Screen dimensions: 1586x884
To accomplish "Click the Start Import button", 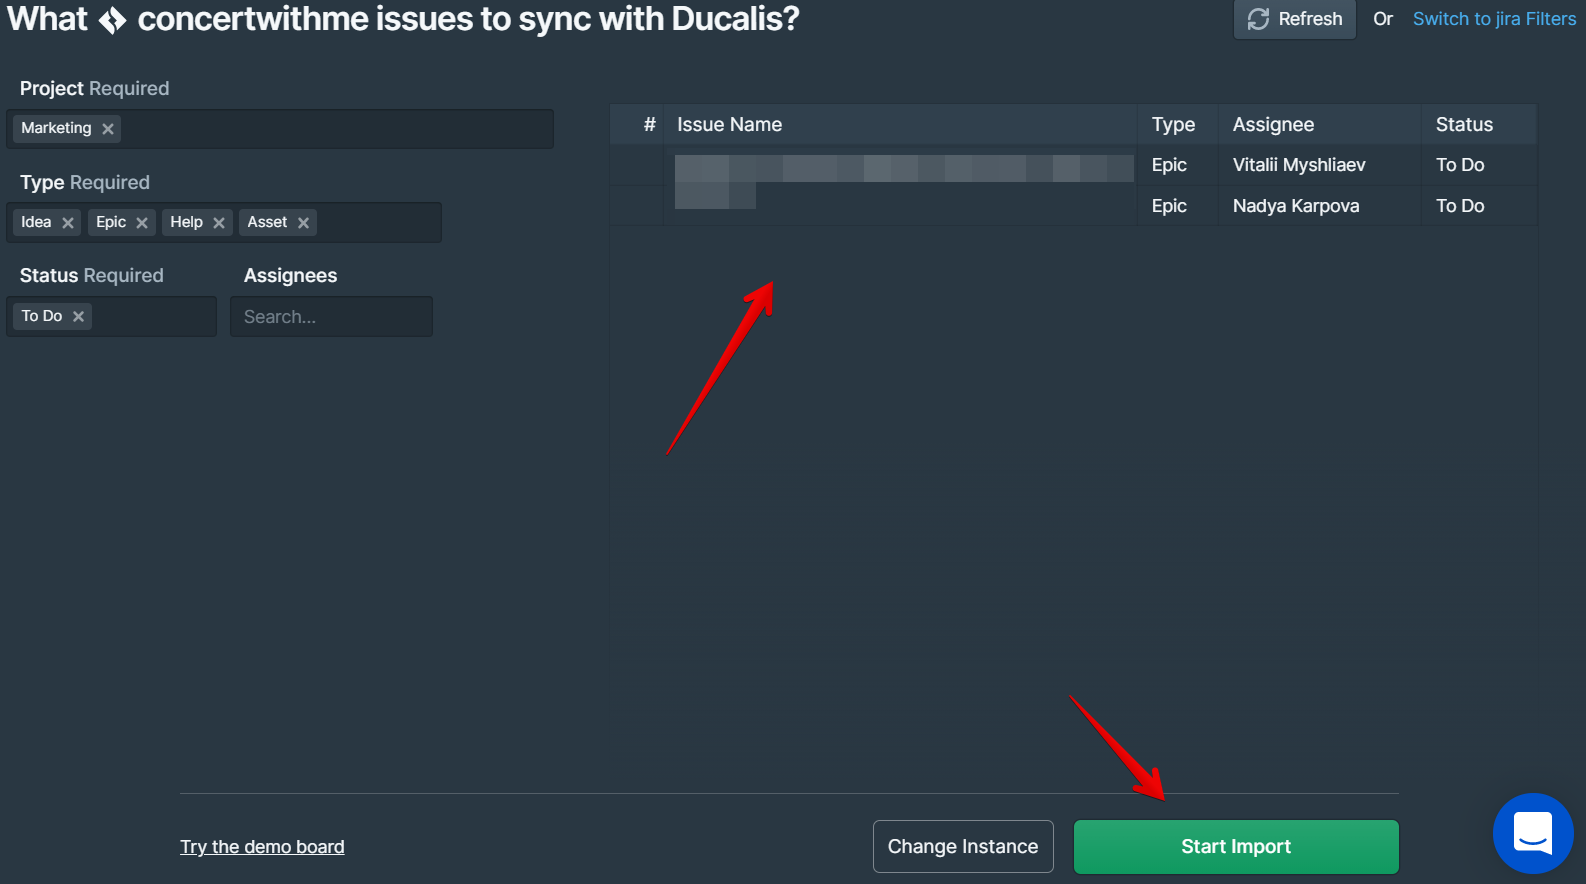I will pyautogui.click(x=1236, y=846).
